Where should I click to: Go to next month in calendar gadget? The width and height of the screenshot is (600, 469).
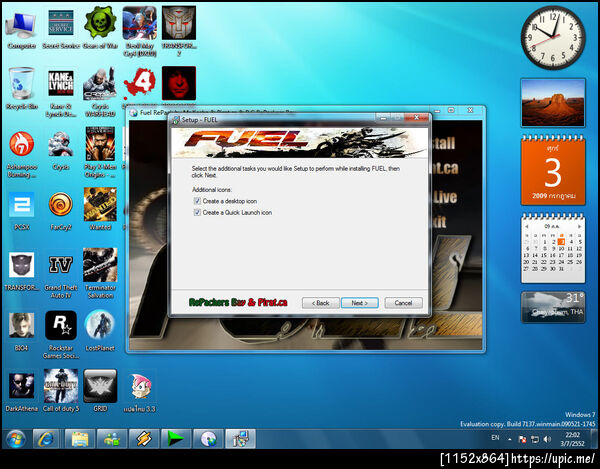pos(579,226)
